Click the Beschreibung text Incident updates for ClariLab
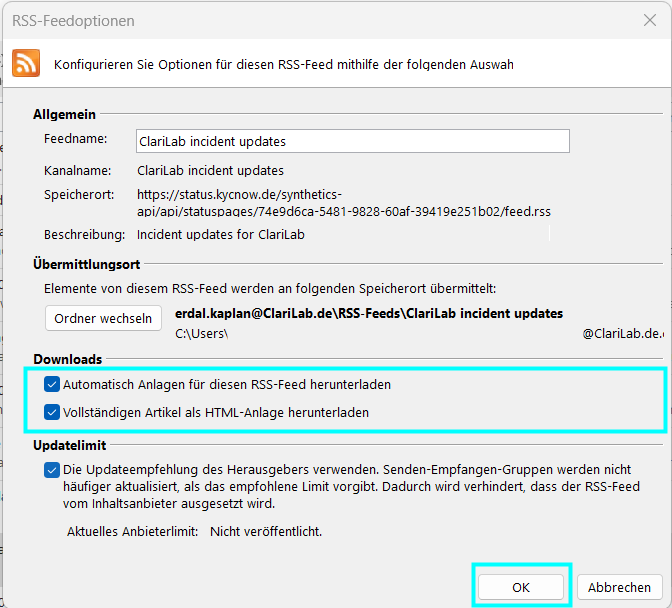This screenshot has height=608, width=672. coord(221,235)
